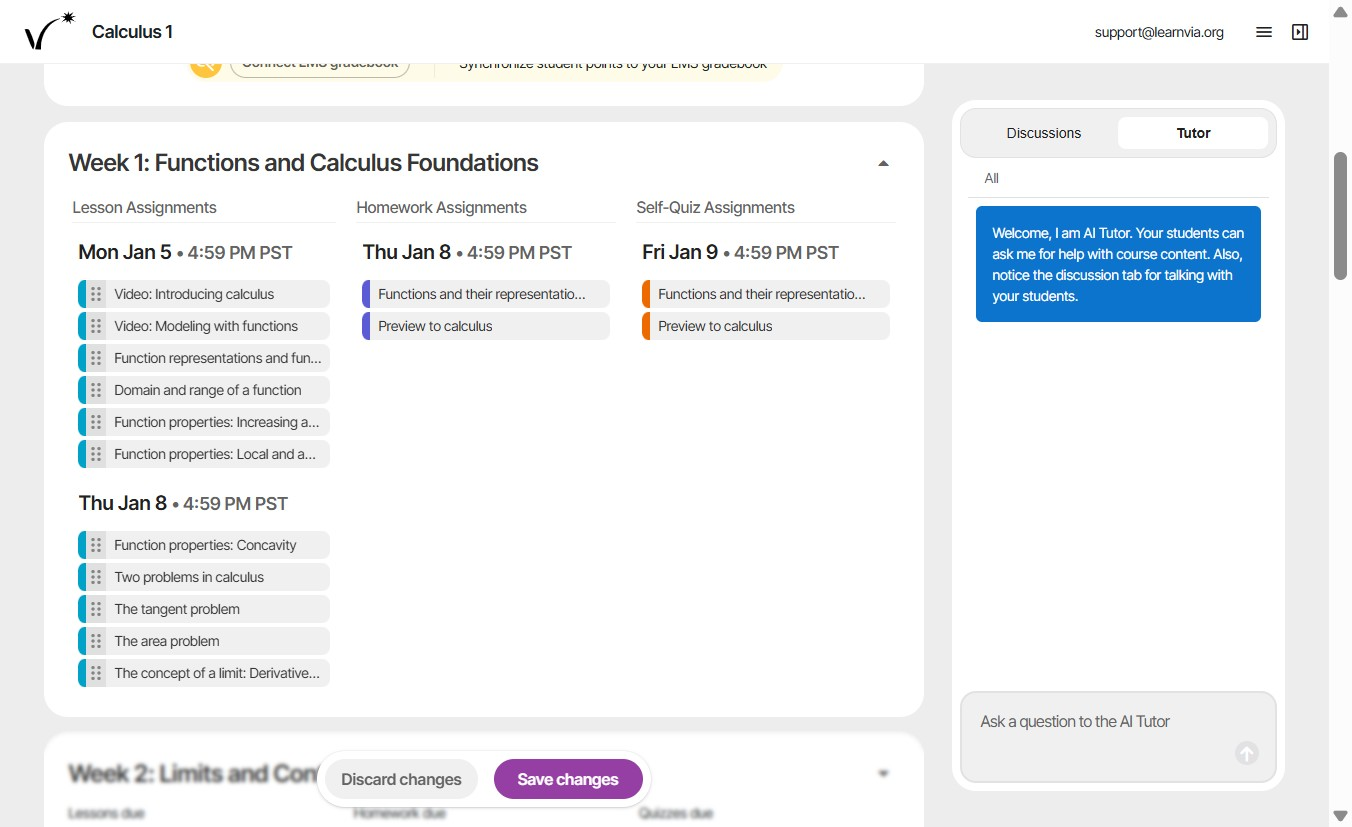The height and width of the screenshot is (827, 1352).
Task: Grab drag handle for Two problems in calculus
Action: coord(96,577)
